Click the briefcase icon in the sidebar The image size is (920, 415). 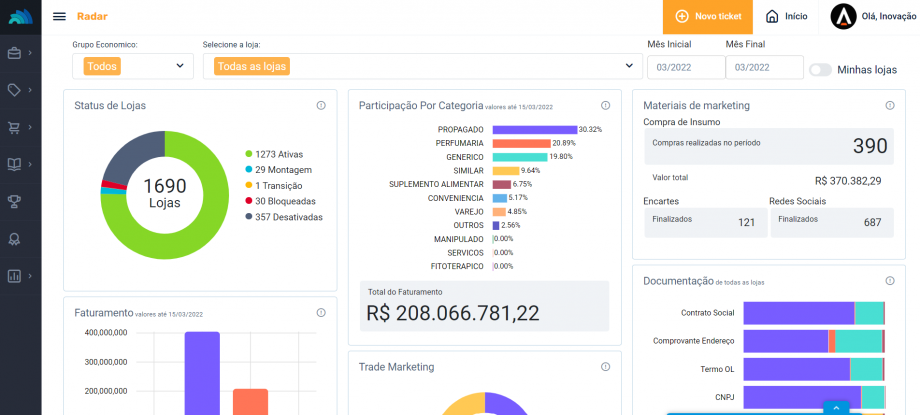(15, 53)
